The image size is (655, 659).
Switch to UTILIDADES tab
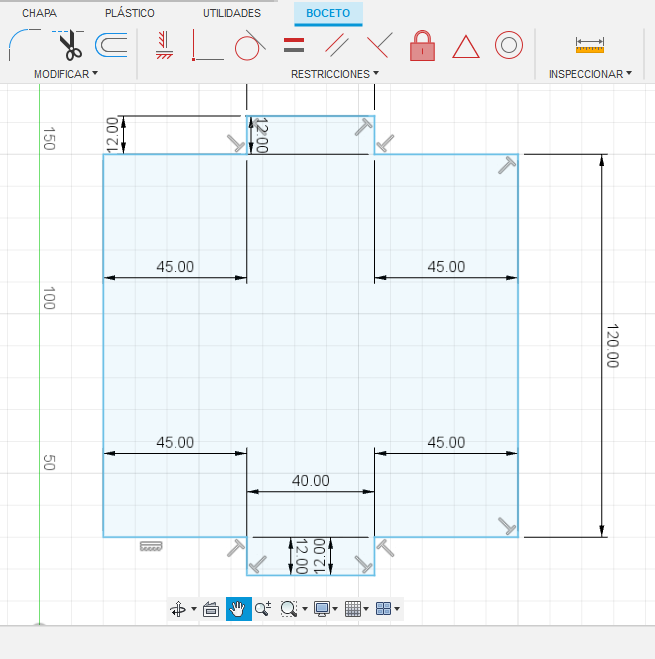[x=232, y=13]
